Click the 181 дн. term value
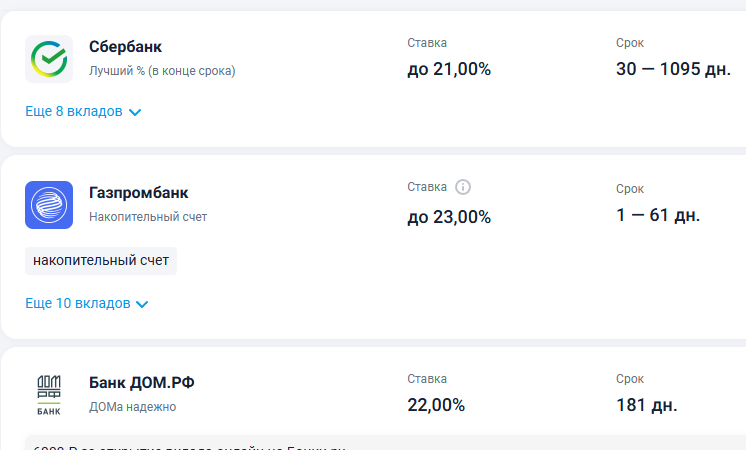This screenshot has width=746, height=450. pos(646,405)
